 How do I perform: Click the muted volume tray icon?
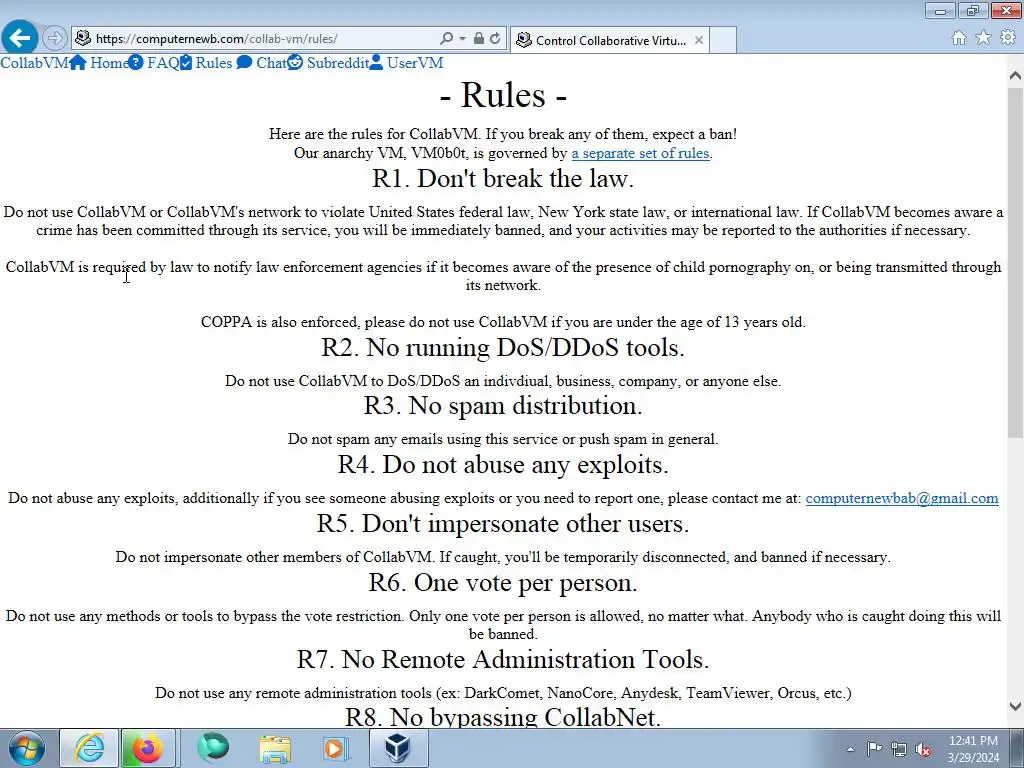pos(923,749)
